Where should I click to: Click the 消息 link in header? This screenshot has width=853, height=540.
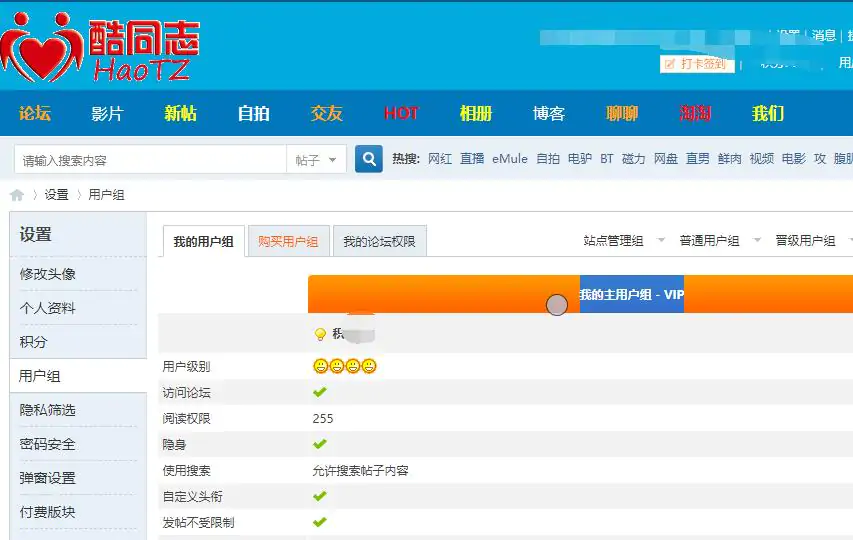[x=824, y=36]
